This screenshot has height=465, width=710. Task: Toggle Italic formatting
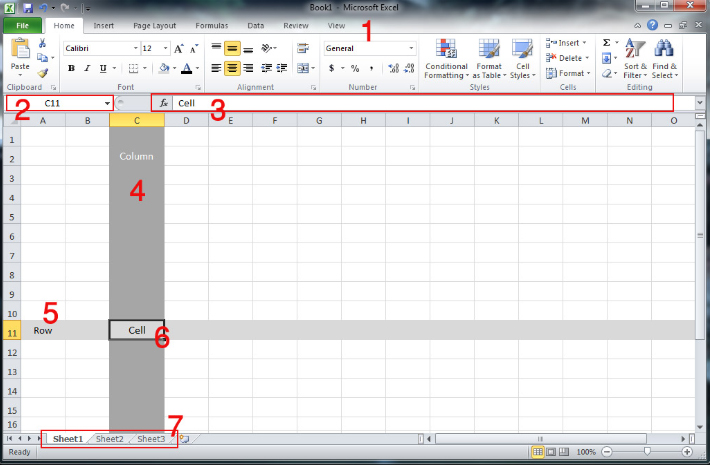click(x=87, y=68)
